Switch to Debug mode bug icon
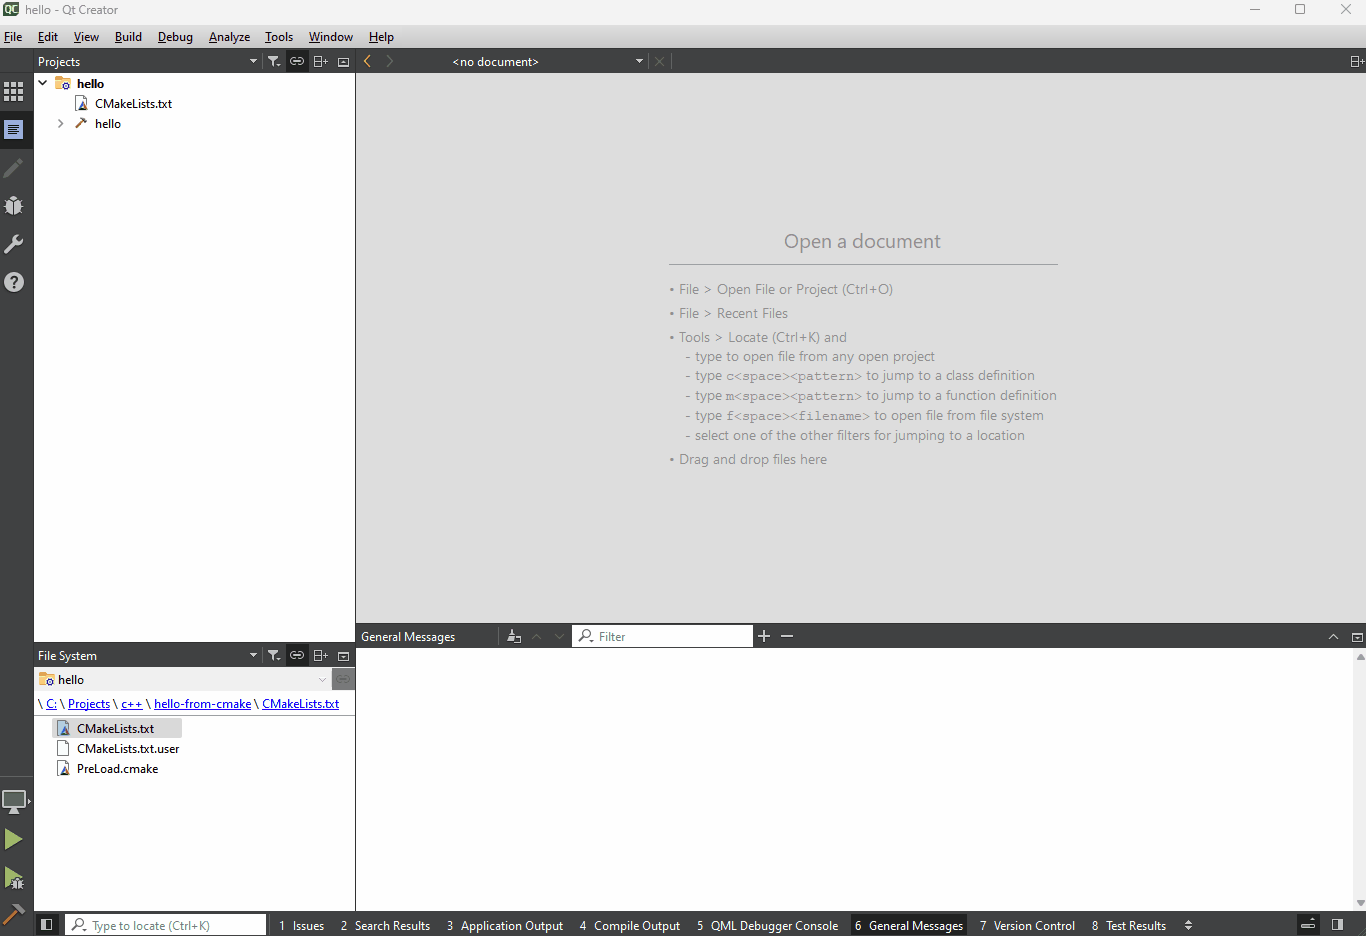This screenshot has width=1366, height=936. (14, 206)
